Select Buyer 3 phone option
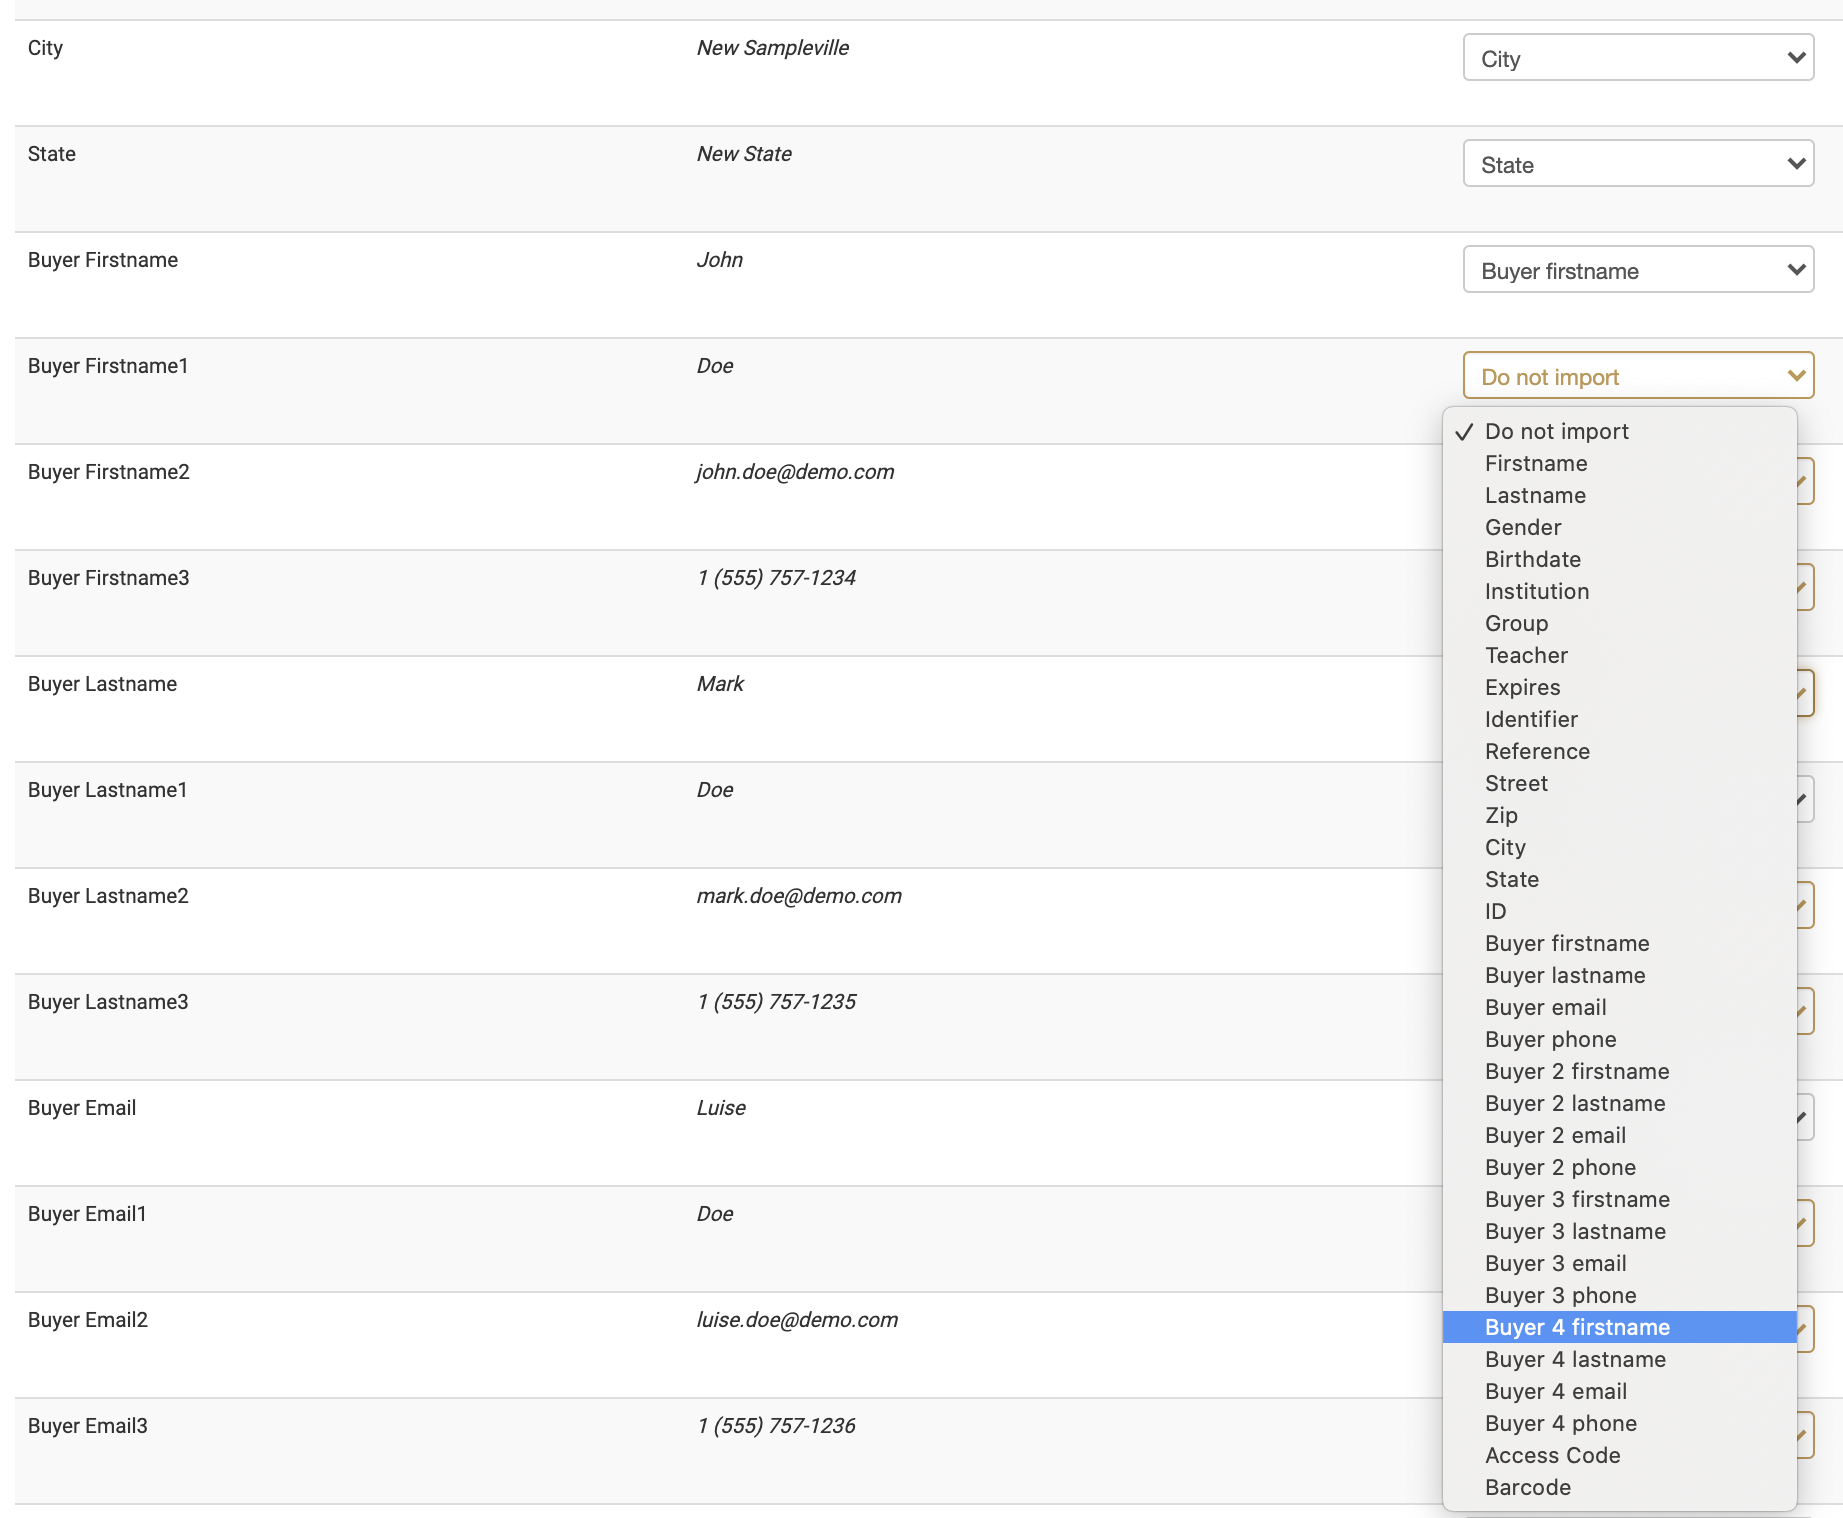 [x=1620, y=1295]
